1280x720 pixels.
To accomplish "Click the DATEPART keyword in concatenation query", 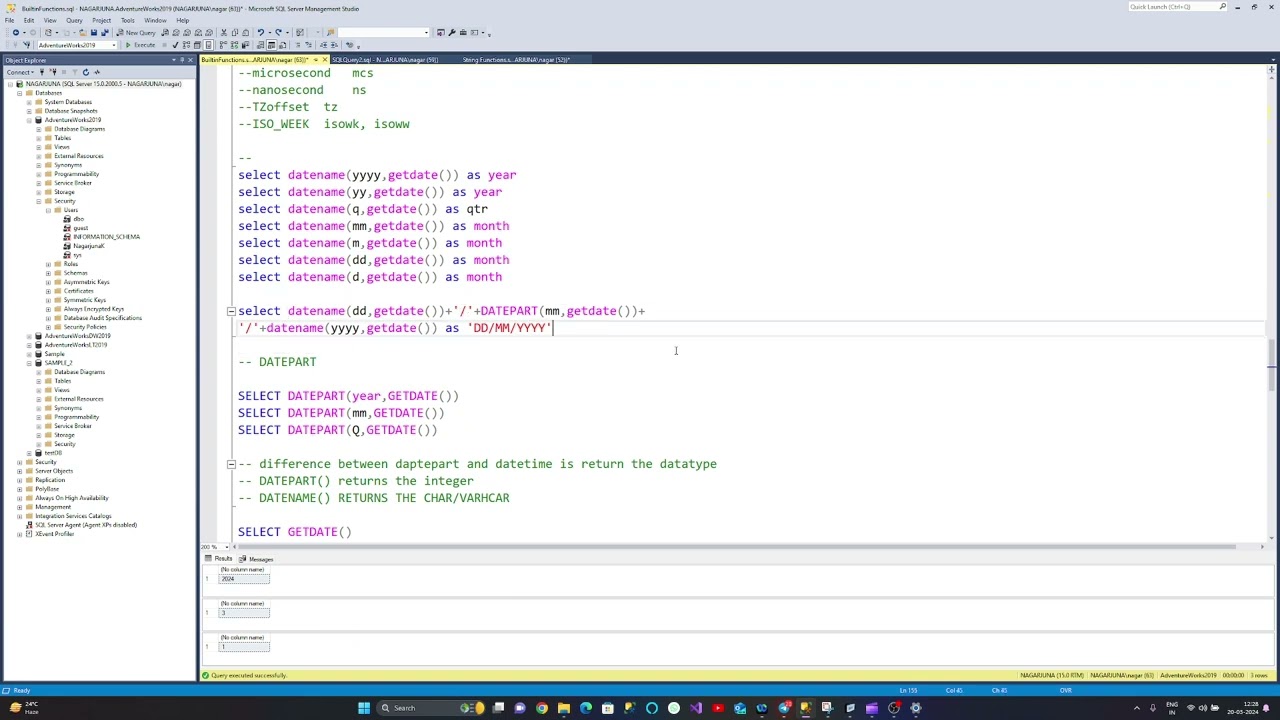I will click(x=509, y=311).
